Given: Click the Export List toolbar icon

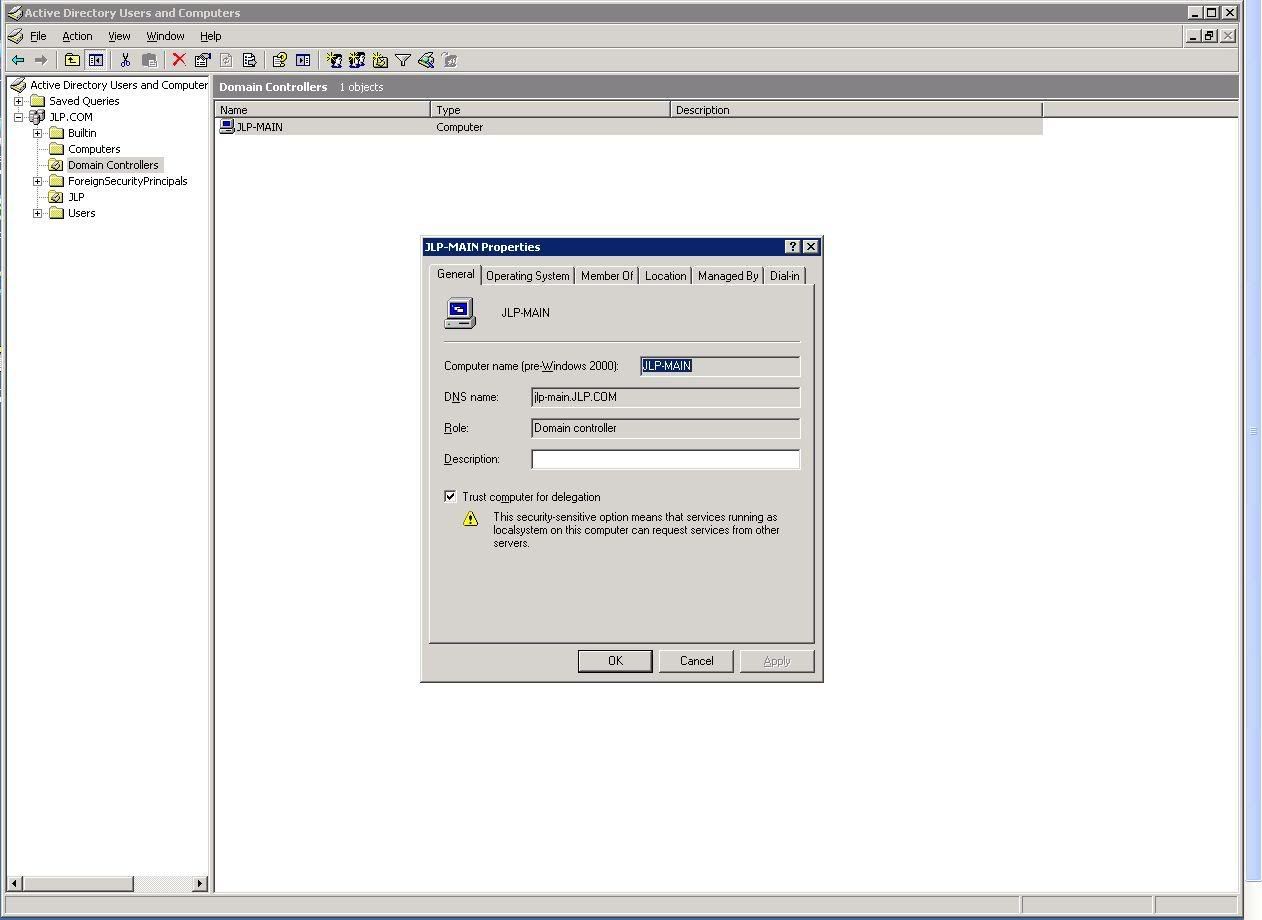Looking at the screenshot, I should [249, 60].
